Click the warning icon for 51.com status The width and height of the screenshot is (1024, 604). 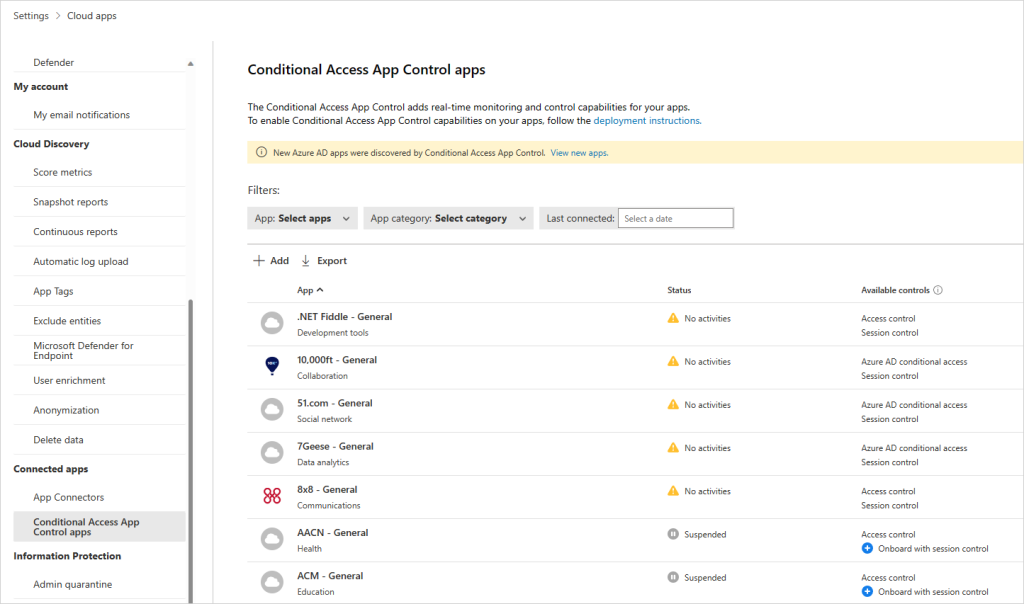tap(673, 405)
